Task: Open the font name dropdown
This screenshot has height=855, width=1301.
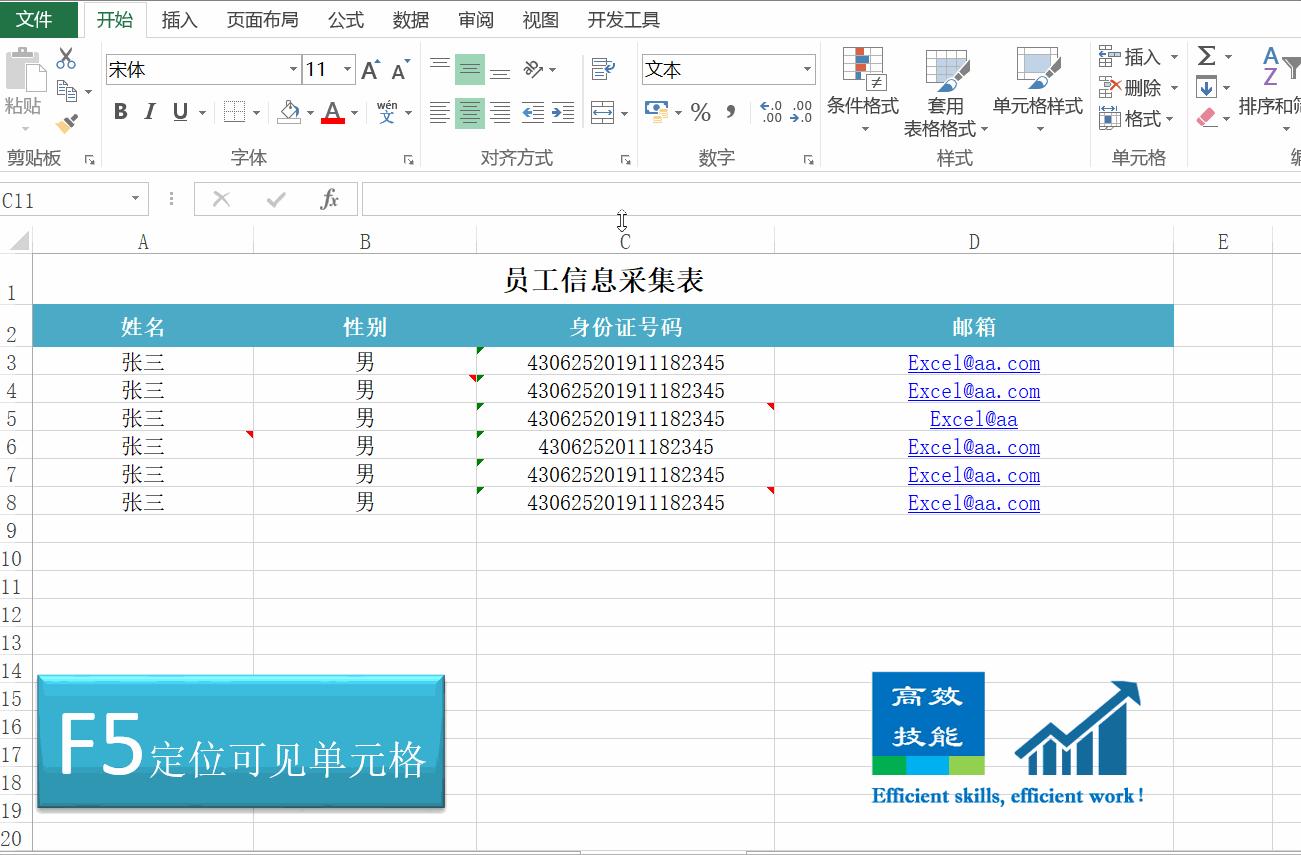Action: tap(291, 69)
